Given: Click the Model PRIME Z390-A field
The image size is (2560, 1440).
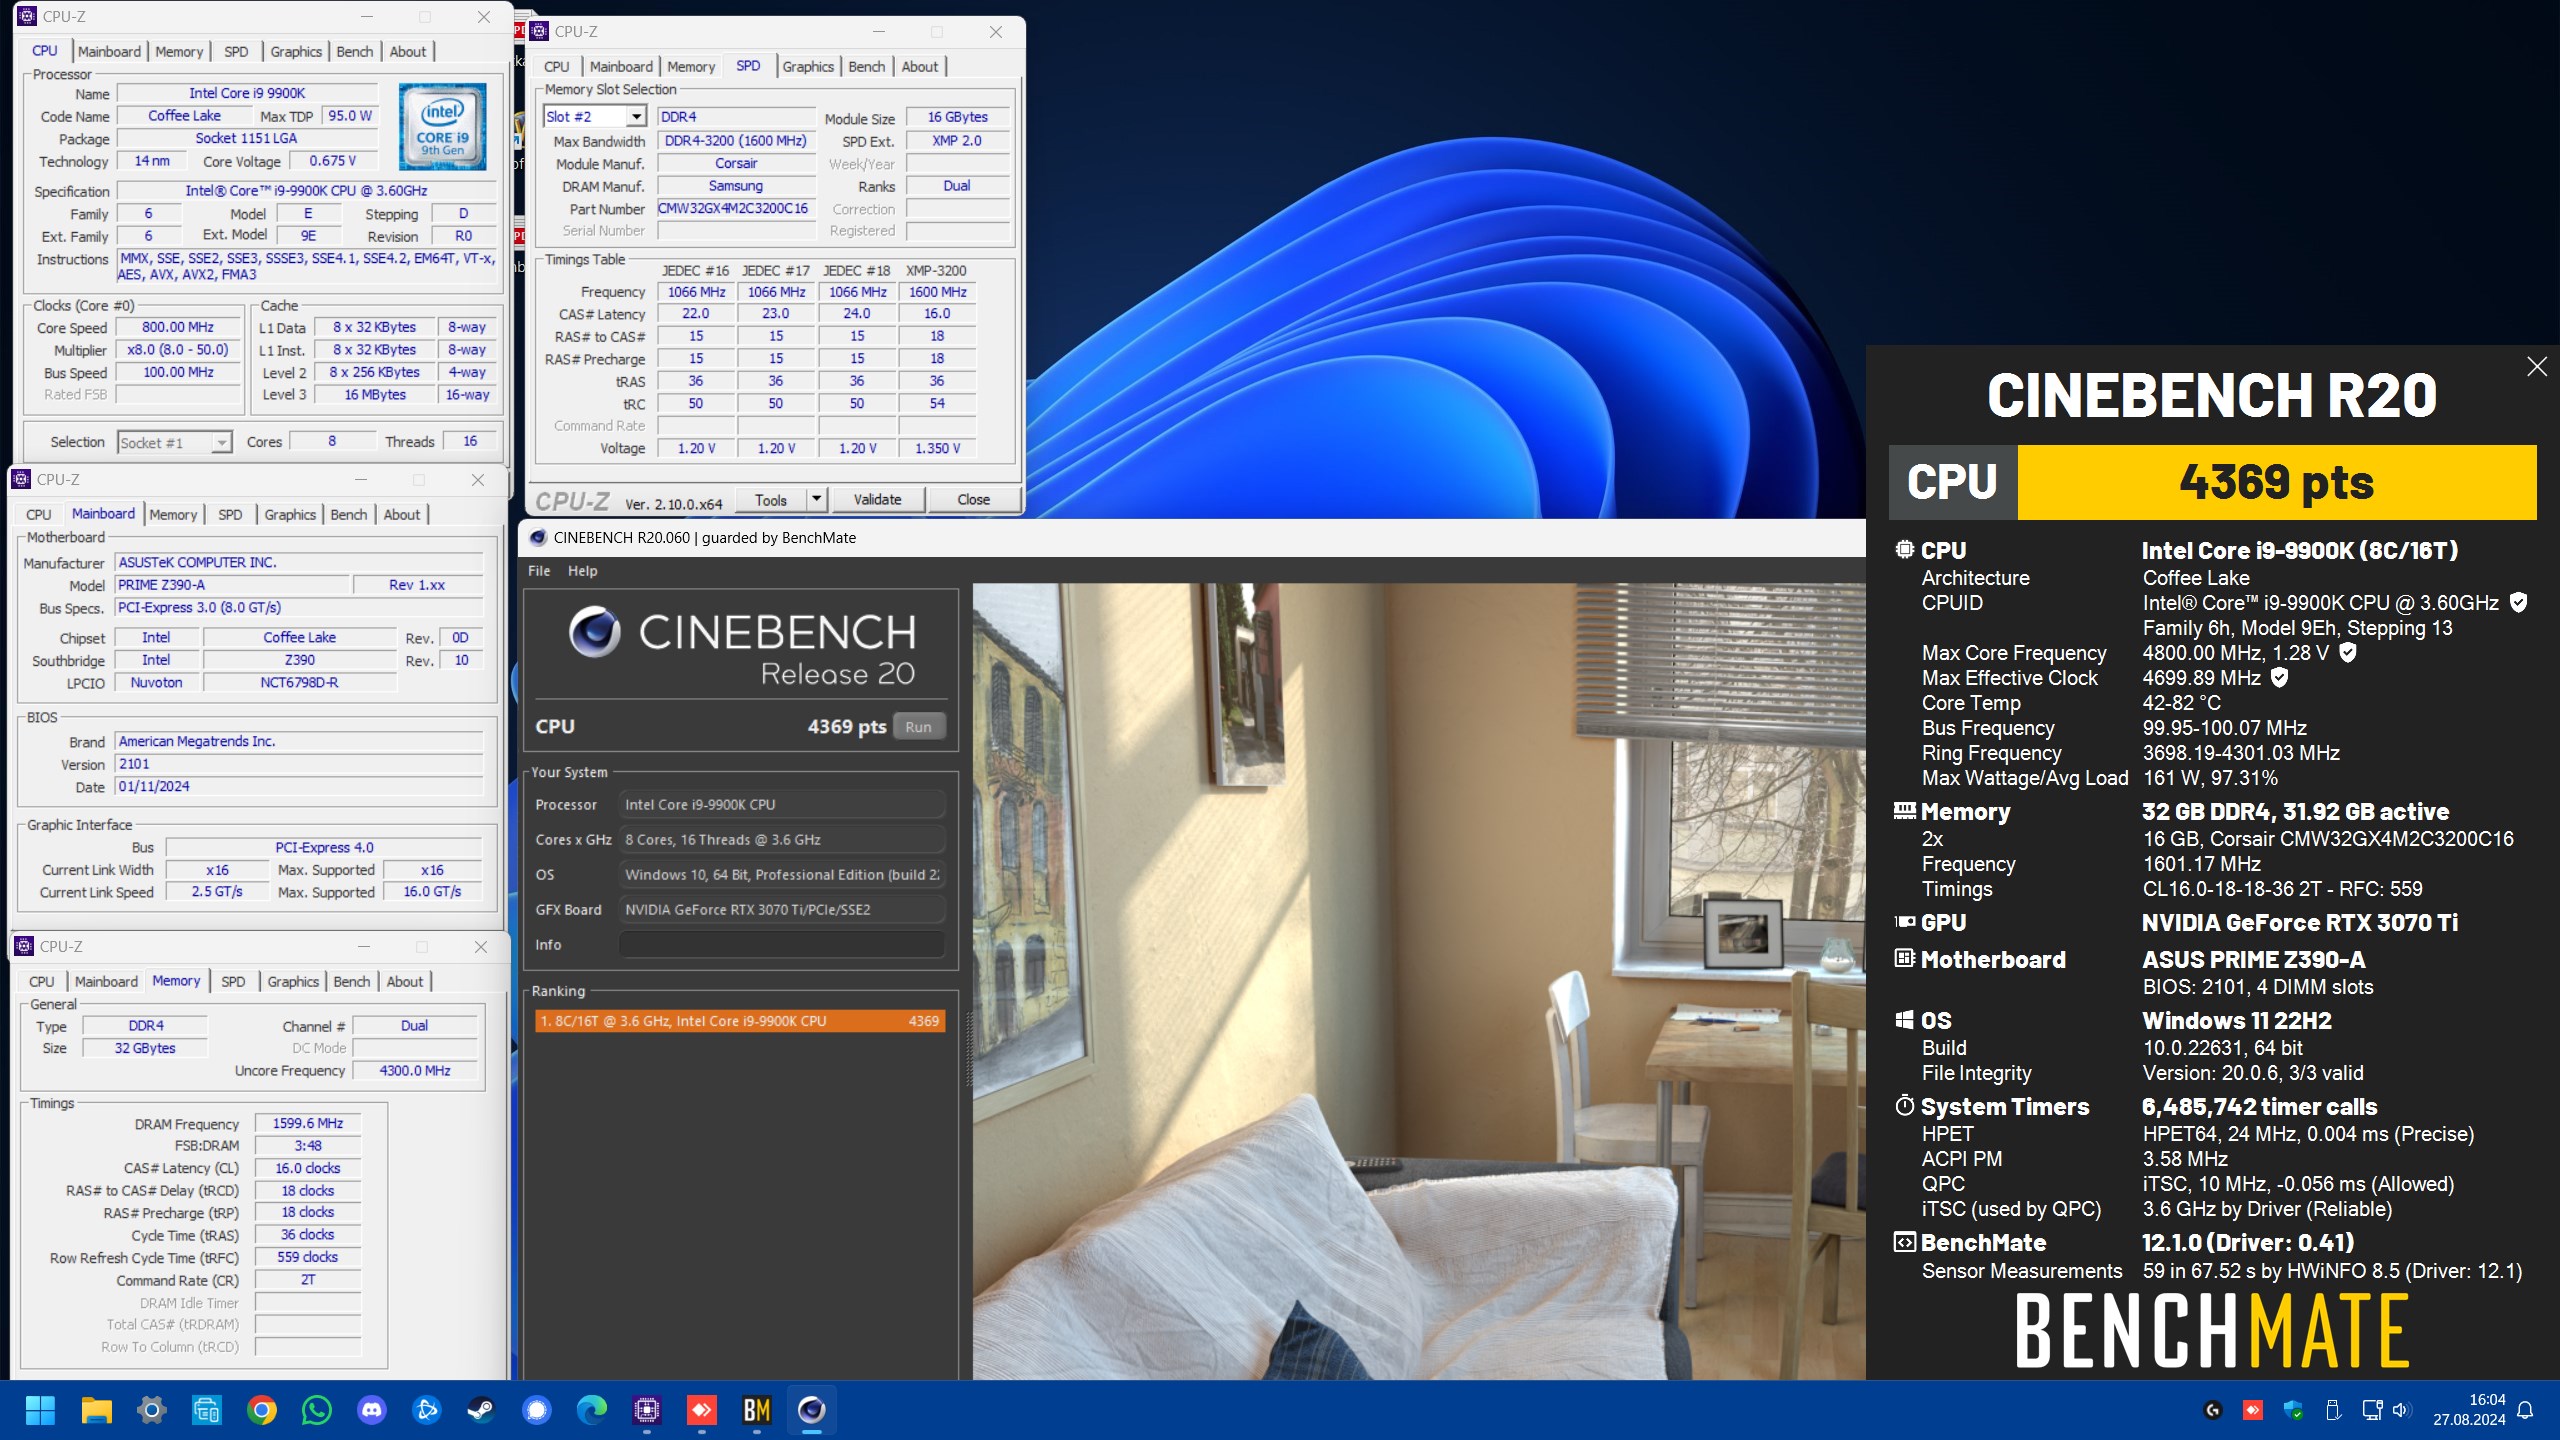Looking at the screenshot, I should pos(232,585).
